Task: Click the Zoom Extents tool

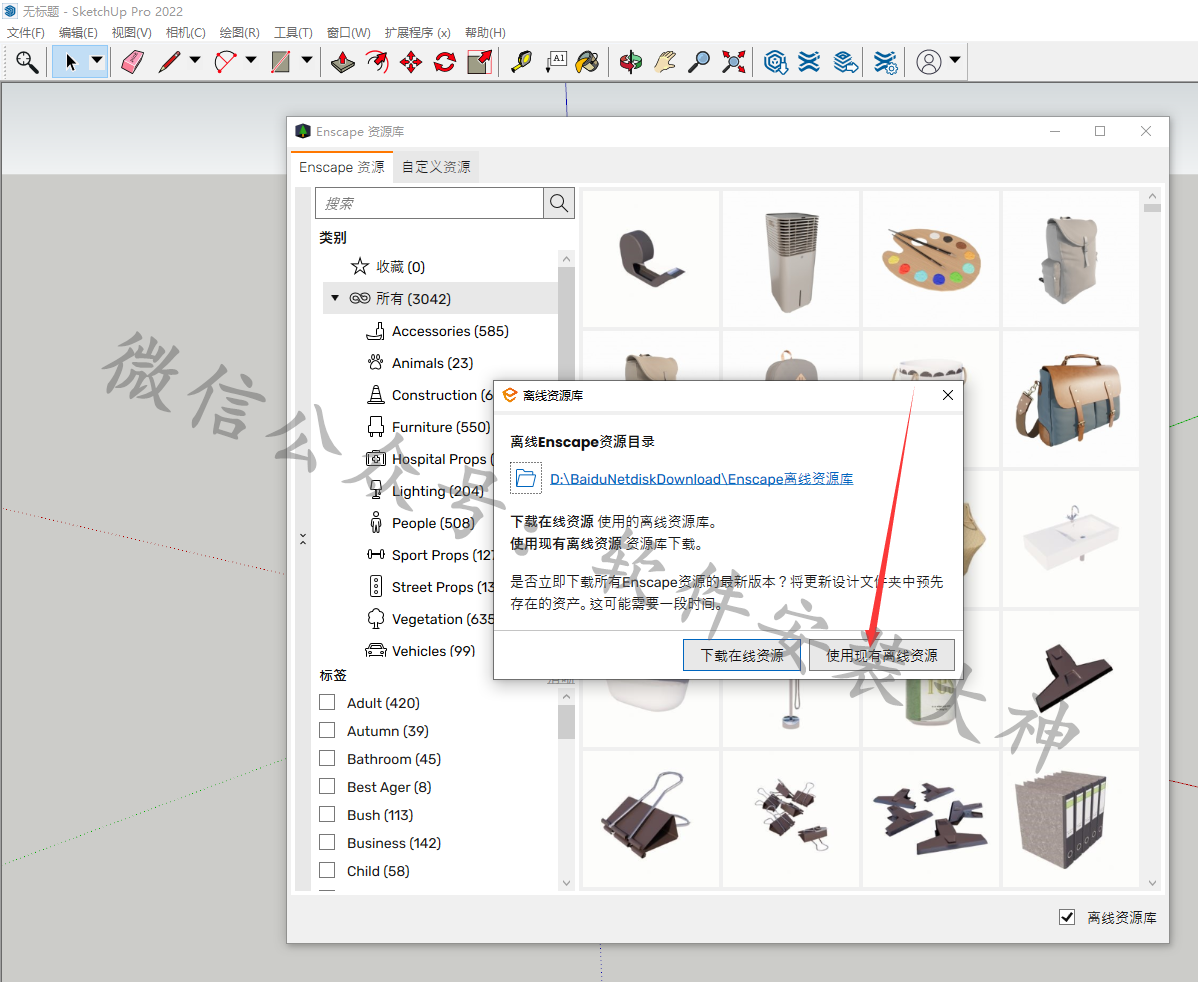Action: pos(733,62)
